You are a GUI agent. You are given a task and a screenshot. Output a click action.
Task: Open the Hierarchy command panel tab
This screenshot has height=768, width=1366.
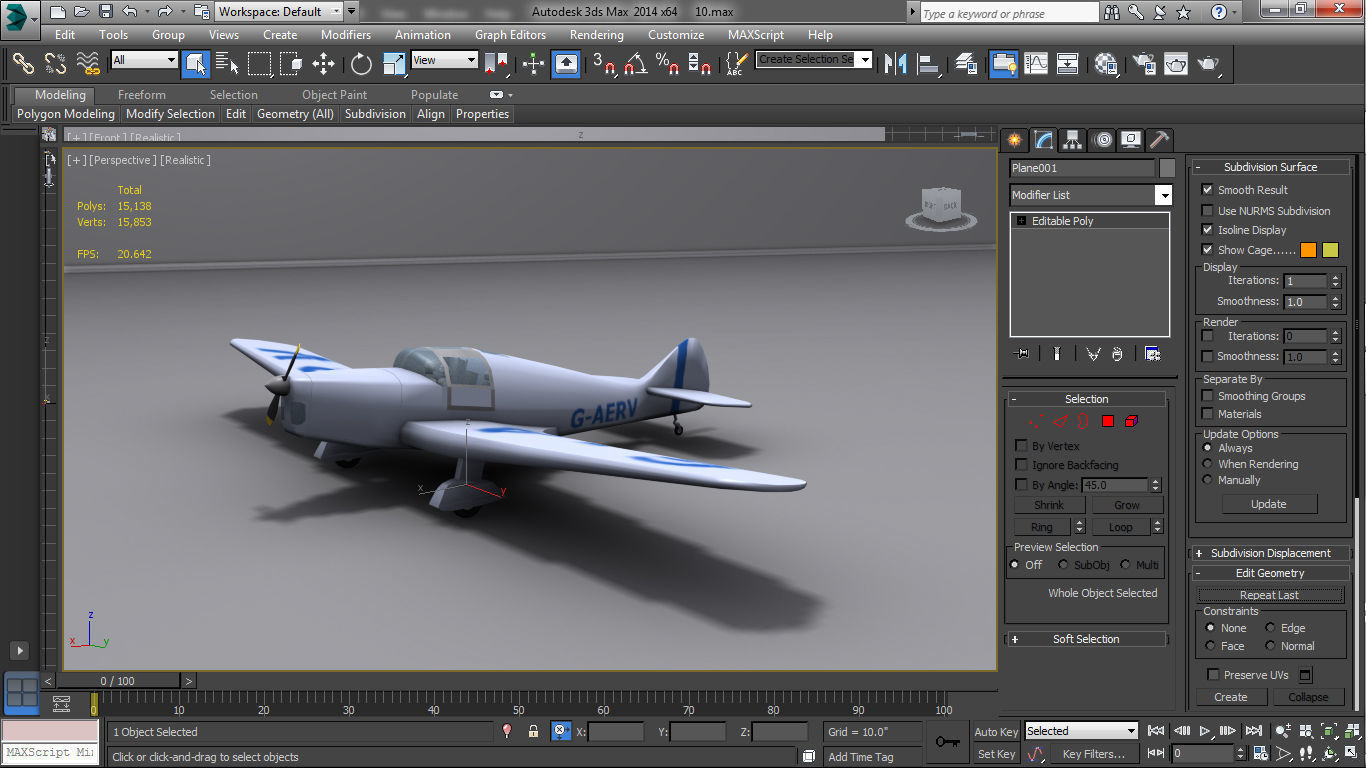1072,140
